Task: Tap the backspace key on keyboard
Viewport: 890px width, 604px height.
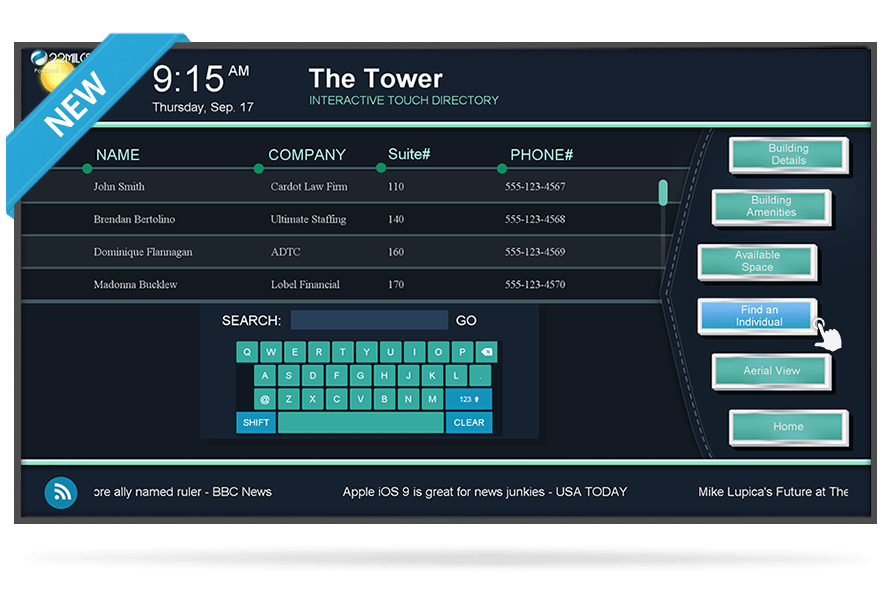Action: [x=486, y=352]
